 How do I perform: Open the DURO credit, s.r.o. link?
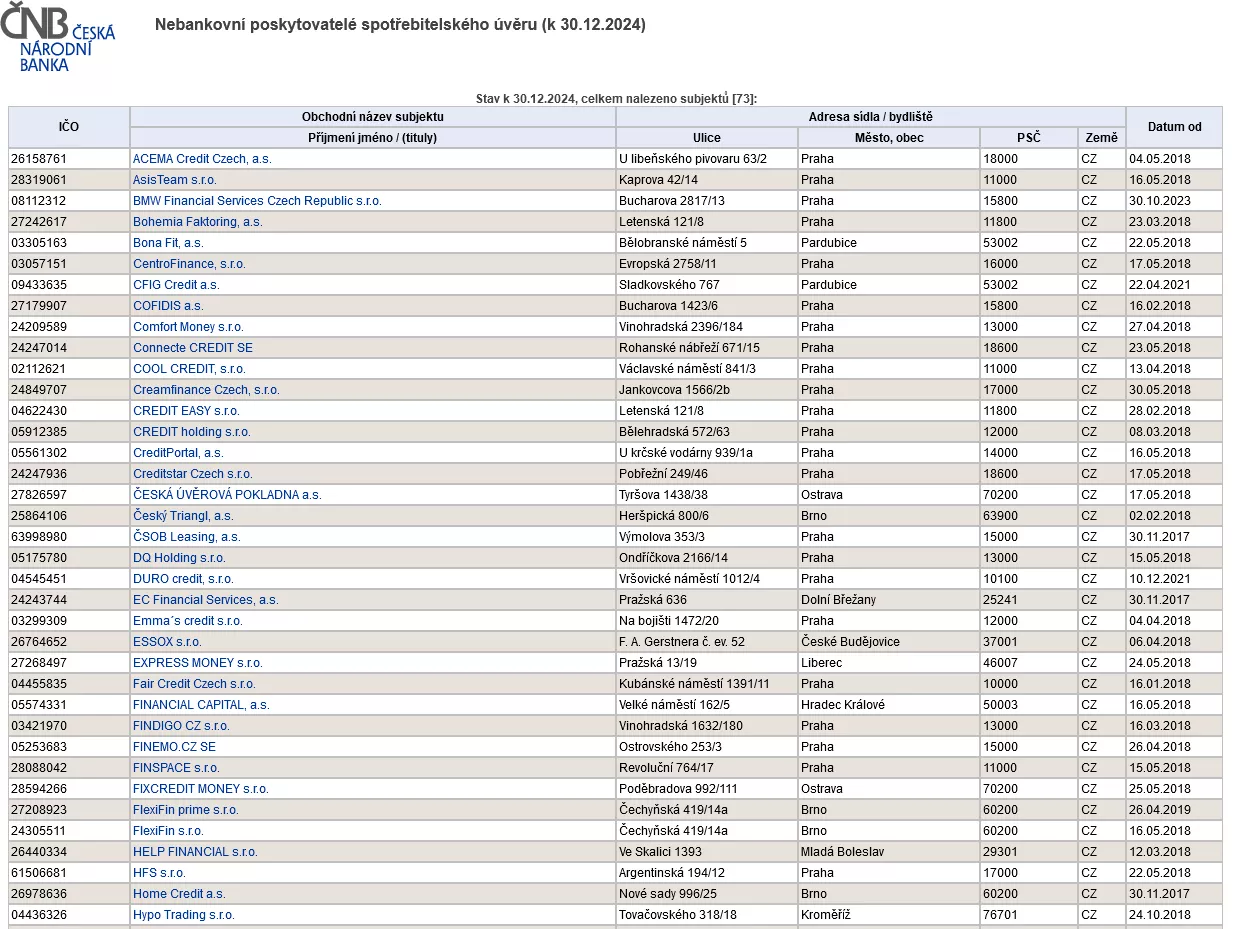183,579
